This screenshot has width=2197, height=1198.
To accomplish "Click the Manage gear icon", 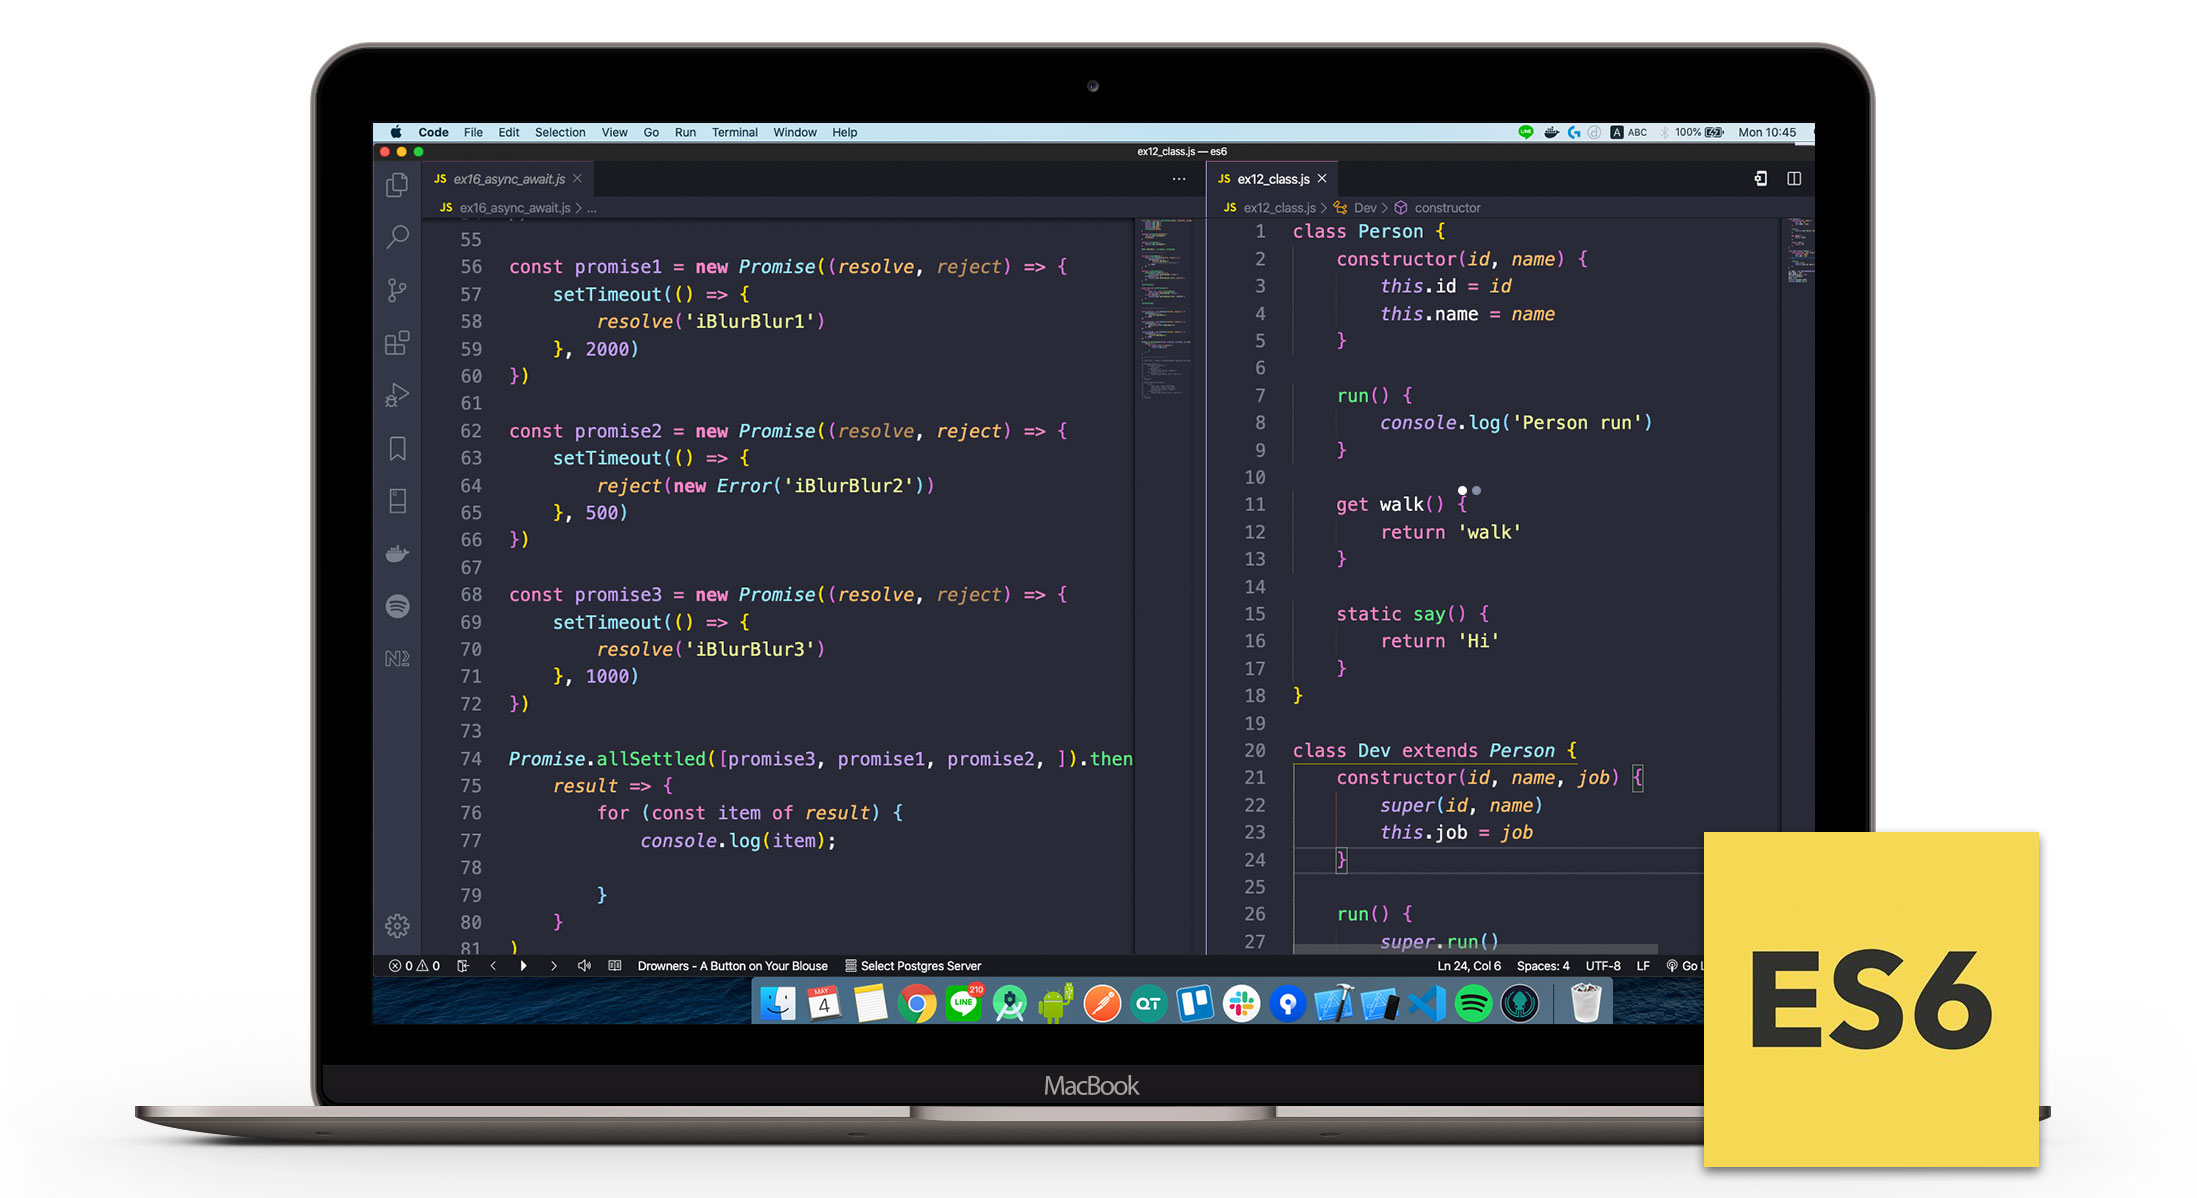I will click(x=397, y=925).
